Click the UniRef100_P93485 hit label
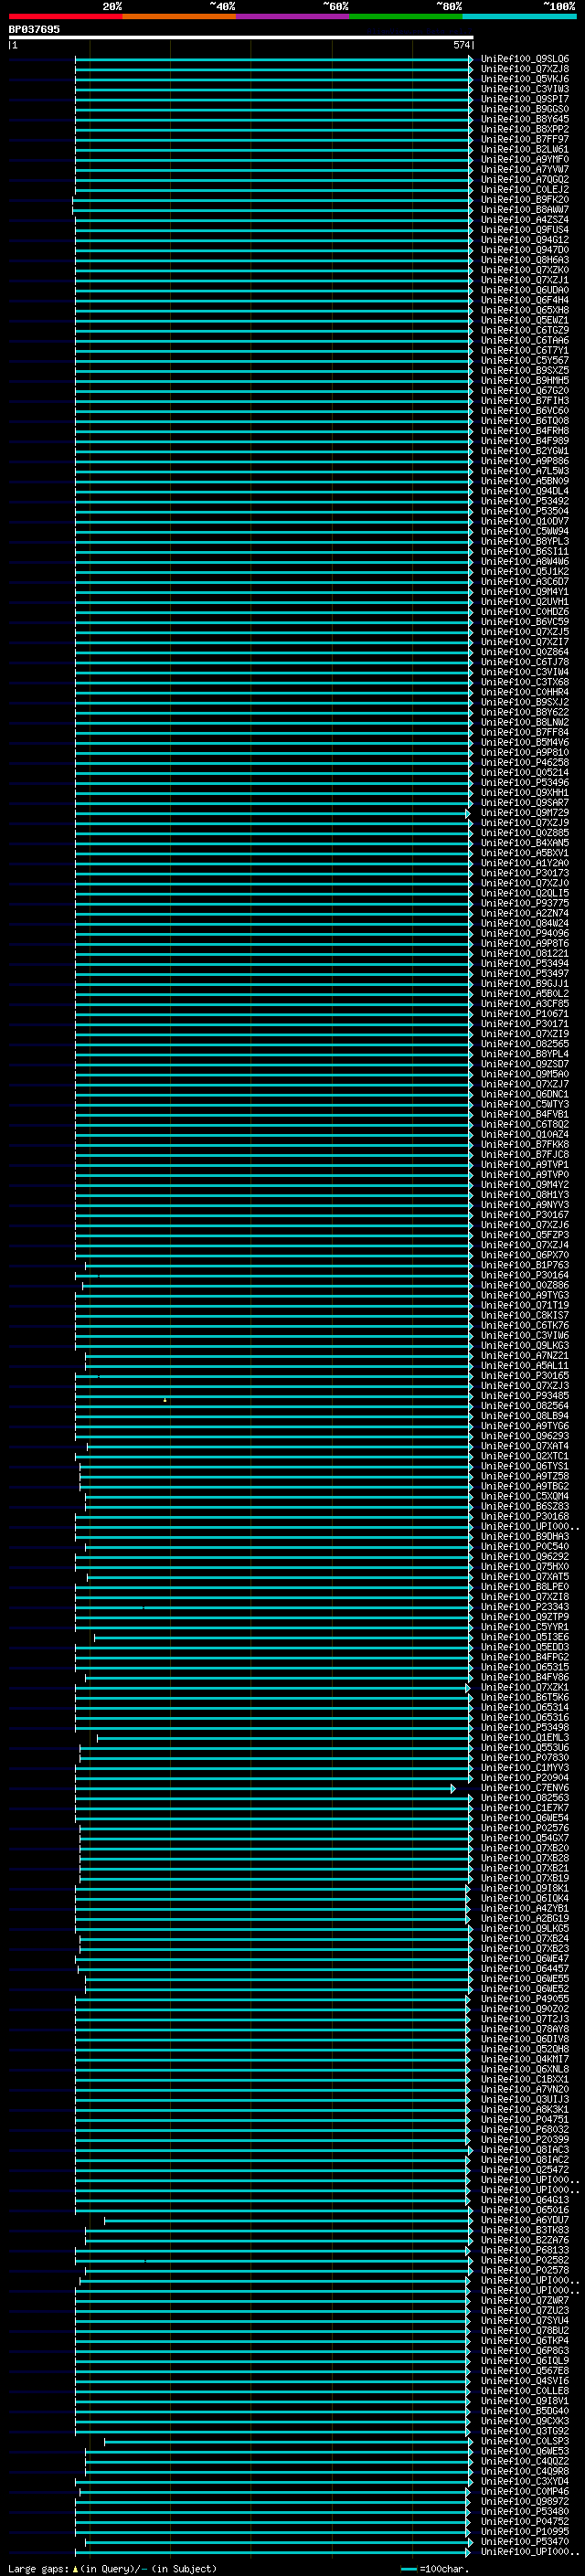Viewport: 585px width, 2576px height. 525,1396
